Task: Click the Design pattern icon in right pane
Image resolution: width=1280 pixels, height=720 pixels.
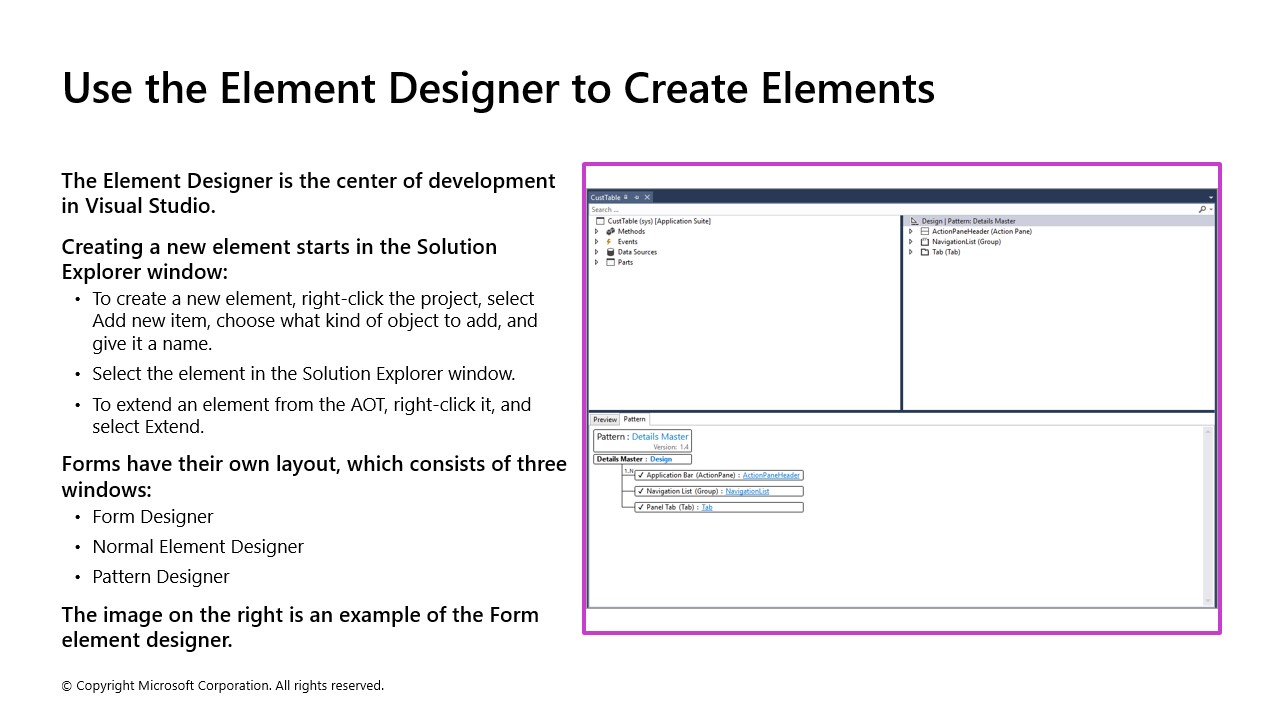Action: [x=914, y=221]
